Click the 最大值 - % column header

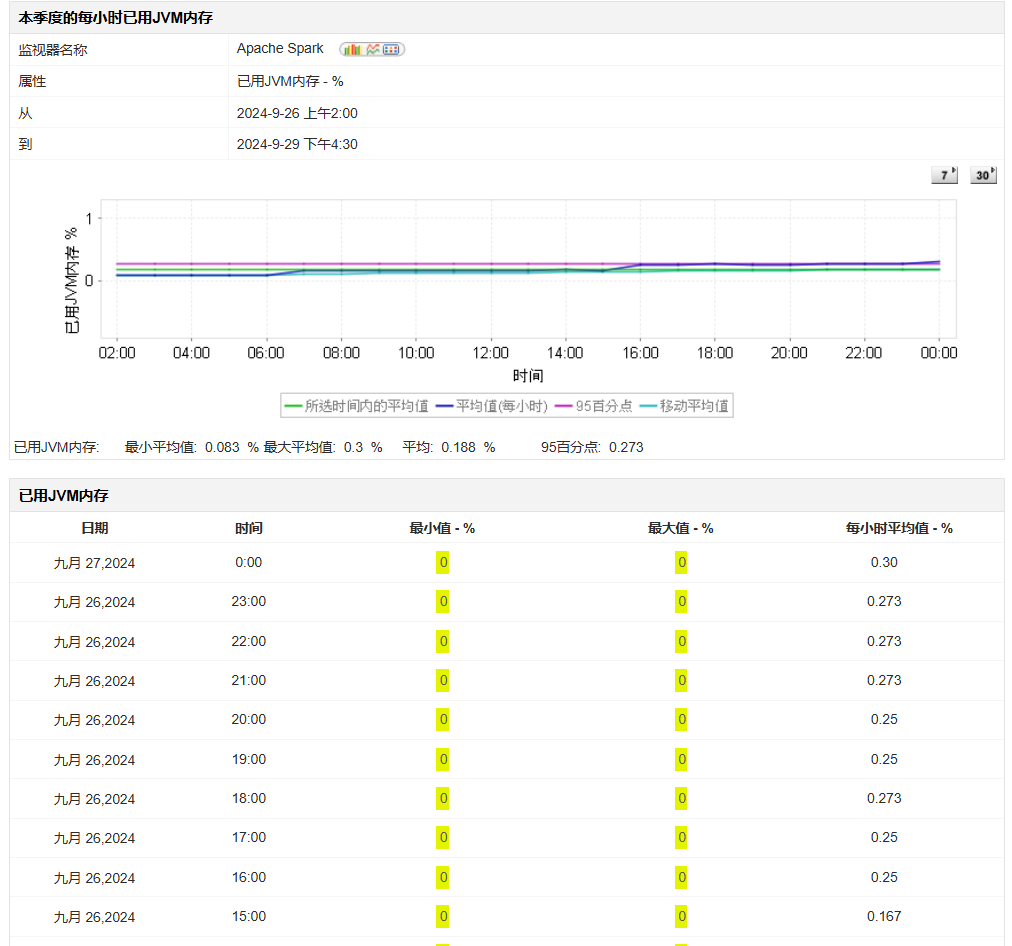pos(681,528)
